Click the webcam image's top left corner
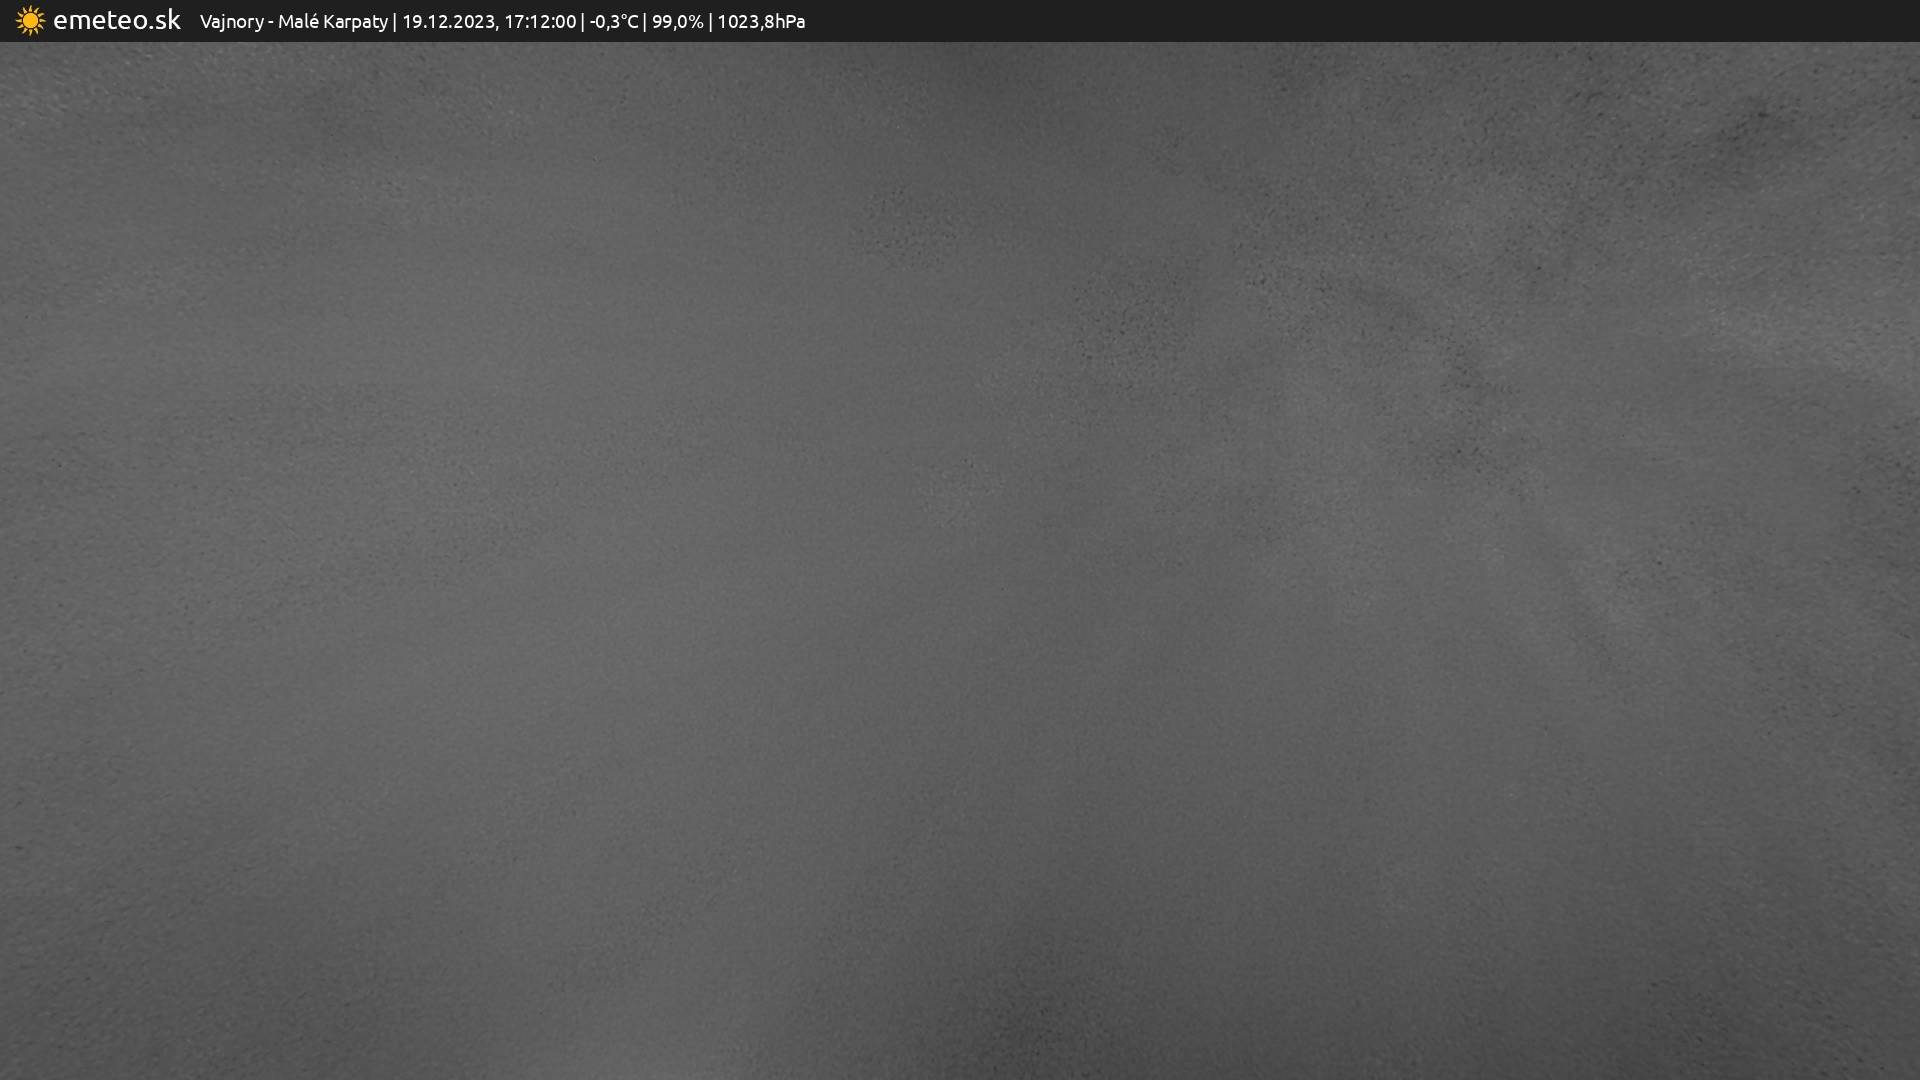The height and width of the screenshot is (1080, 1920). click(4, 46)
